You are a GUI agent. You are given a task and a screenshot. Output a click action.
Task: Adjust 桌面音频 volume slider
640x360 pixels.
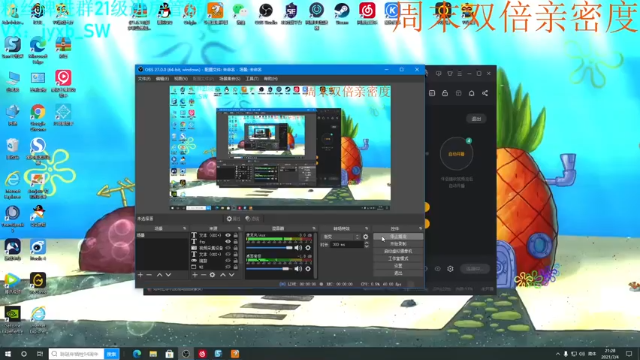(x=269, y=269)
